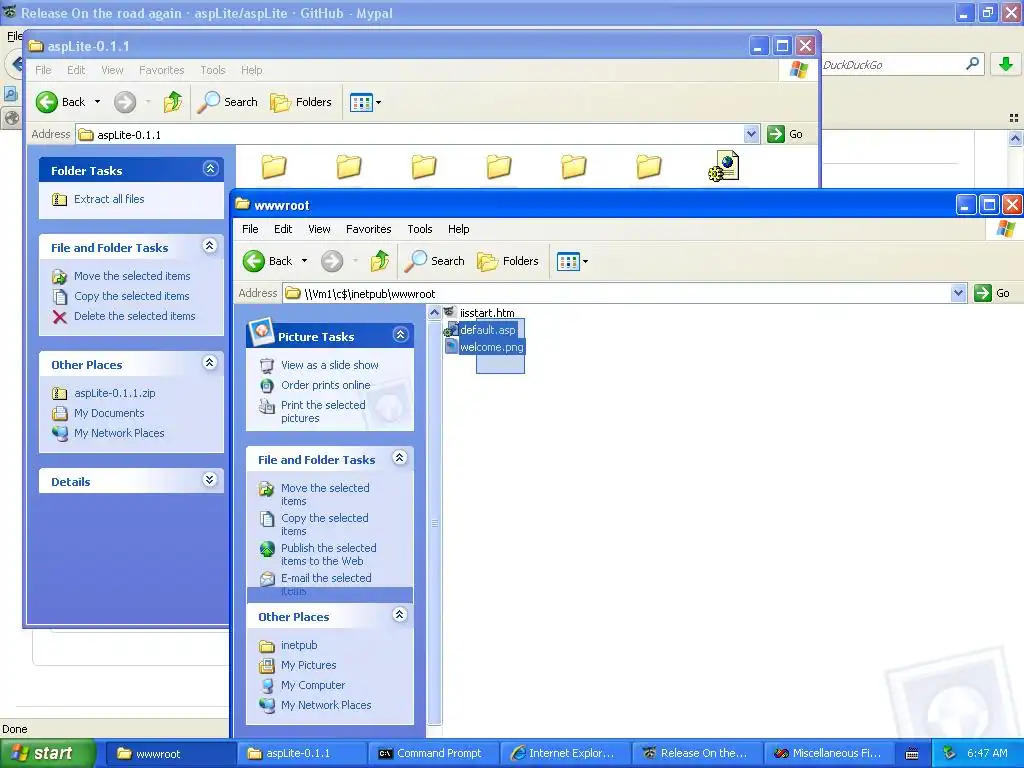
Task: Go back in the wwwroot window
Action: pyautogui.click(x=268, y=261)
